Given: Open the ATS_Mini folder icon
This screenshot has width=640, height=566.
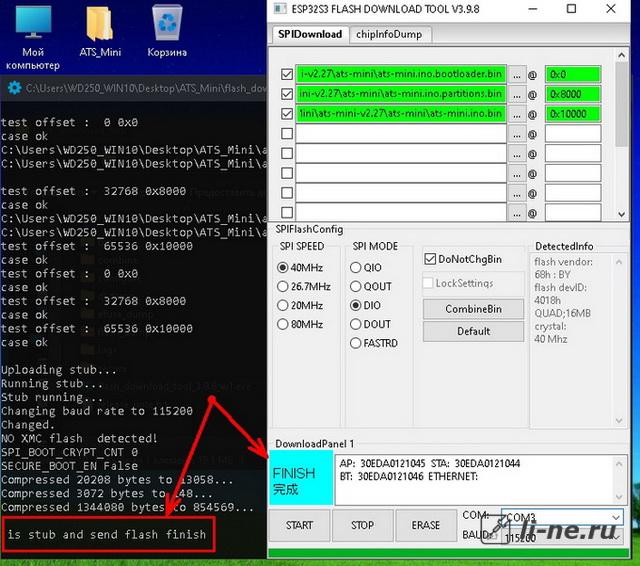Looking at the screenshot, I should pyautogui.click(x=100, y=31).
